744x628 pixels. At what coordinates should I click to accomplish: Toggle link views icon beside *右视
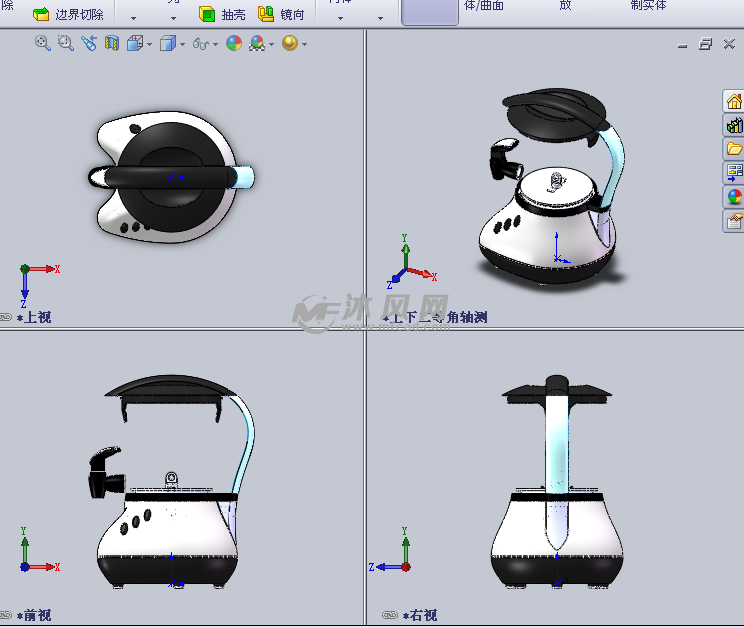click(390, 615)
